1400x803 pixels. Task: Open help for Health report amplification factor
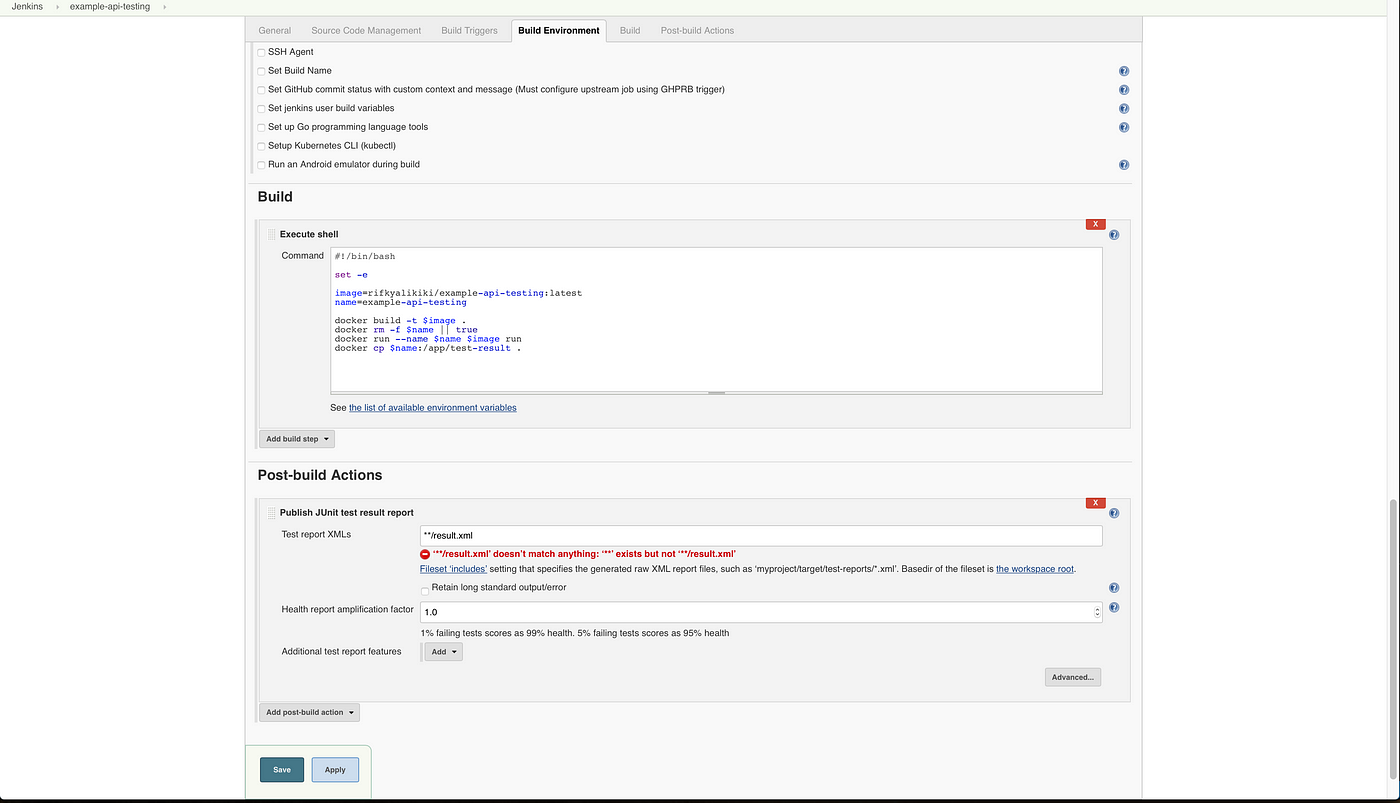pos(1114,607)
